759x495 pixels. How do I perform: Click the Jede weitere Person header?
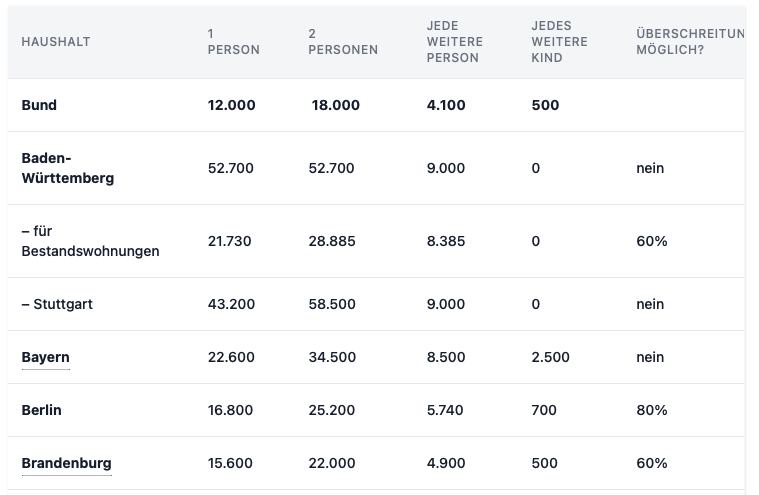tap(455, 42)
